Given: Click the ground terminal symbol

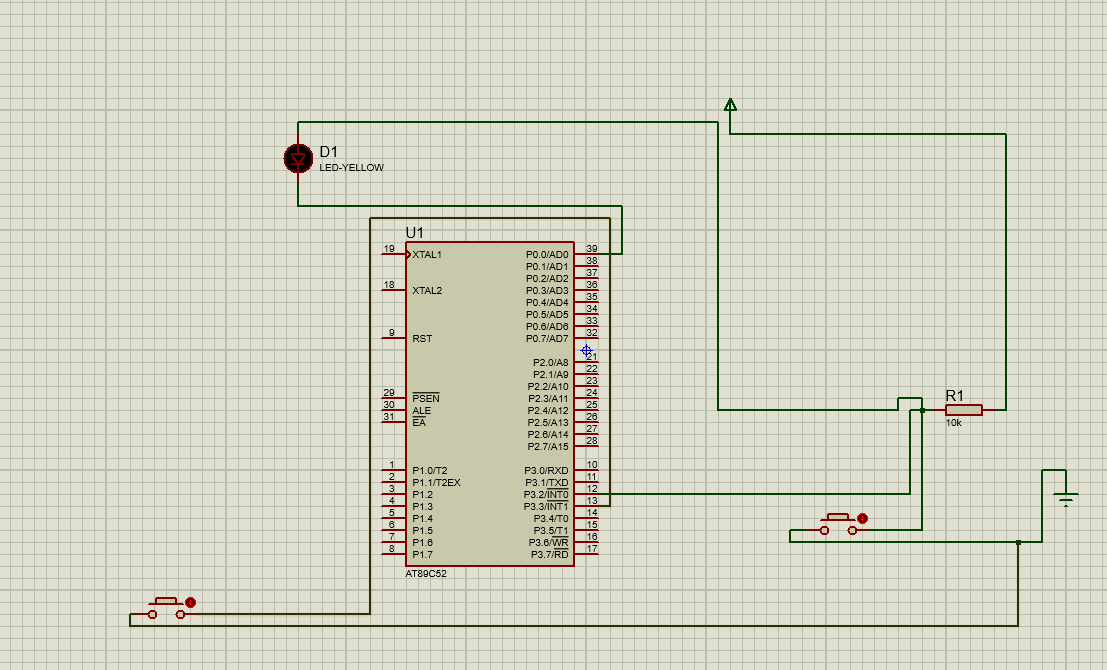Looking at the screenshot, I should click(1066, 498).
